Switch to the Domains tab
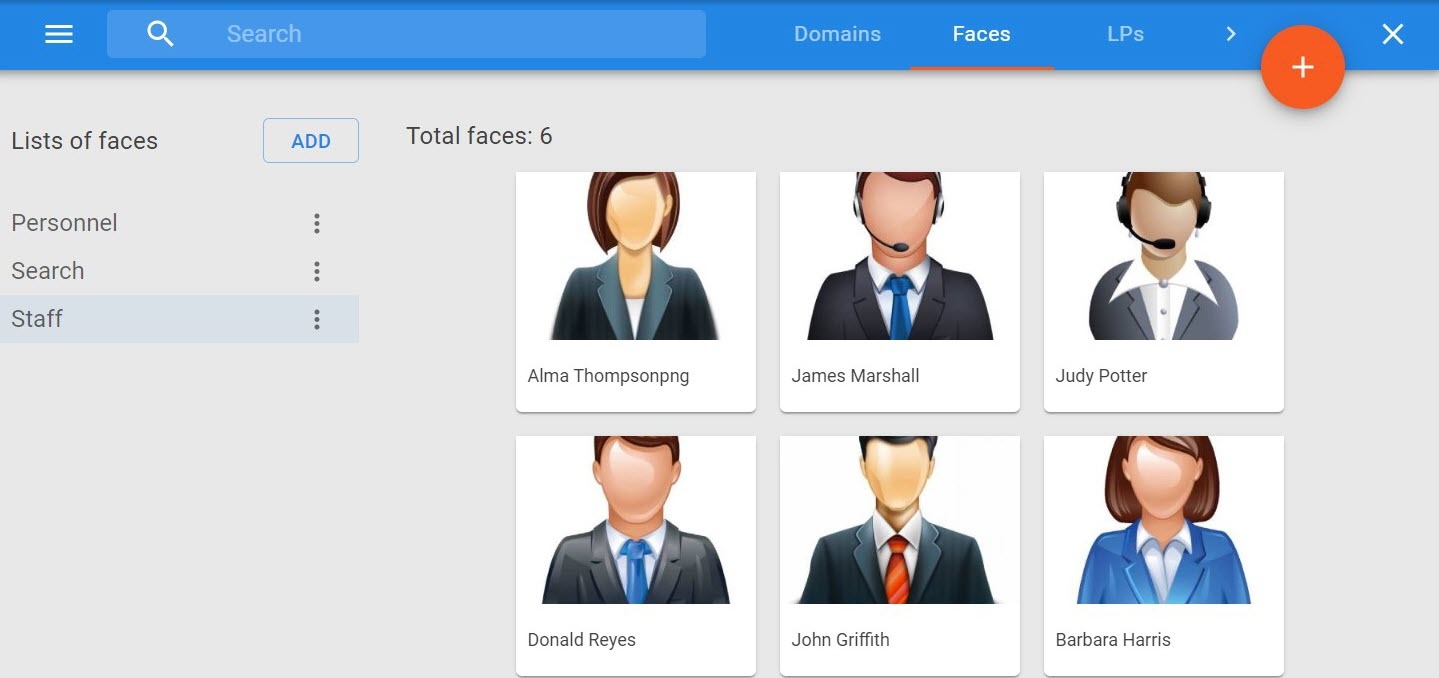Screen dimensions: 1439x678 click(837, 34)
